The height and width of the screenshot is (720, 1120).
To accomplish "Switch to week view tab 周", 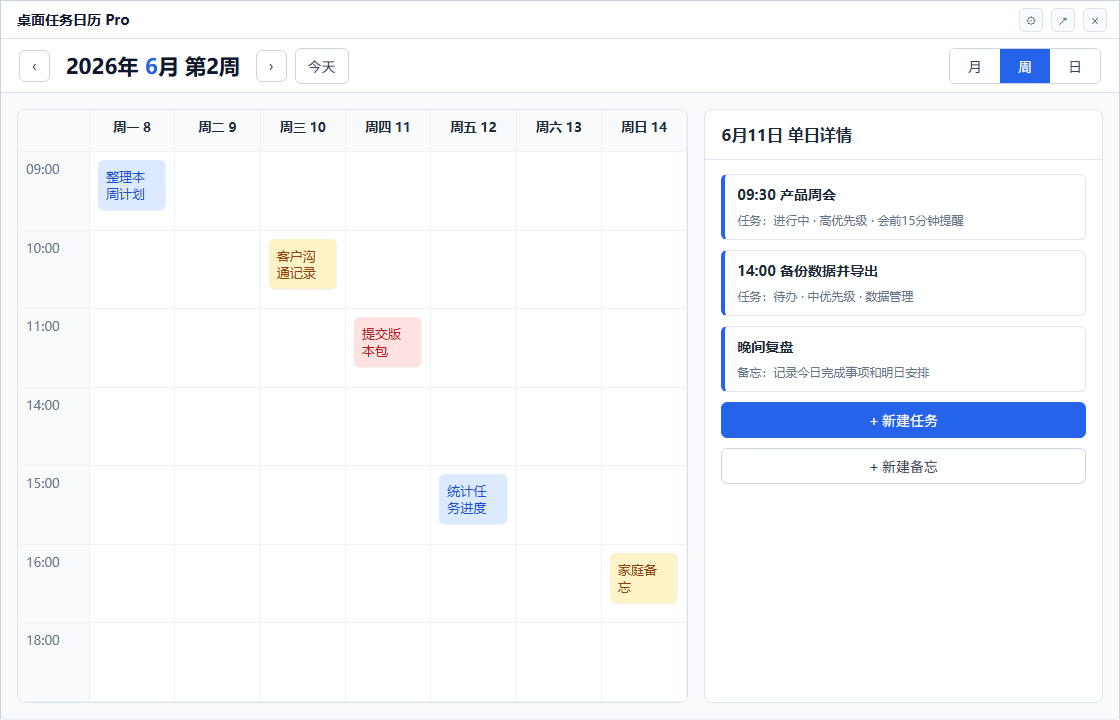I will click(x=1025, y=66).
